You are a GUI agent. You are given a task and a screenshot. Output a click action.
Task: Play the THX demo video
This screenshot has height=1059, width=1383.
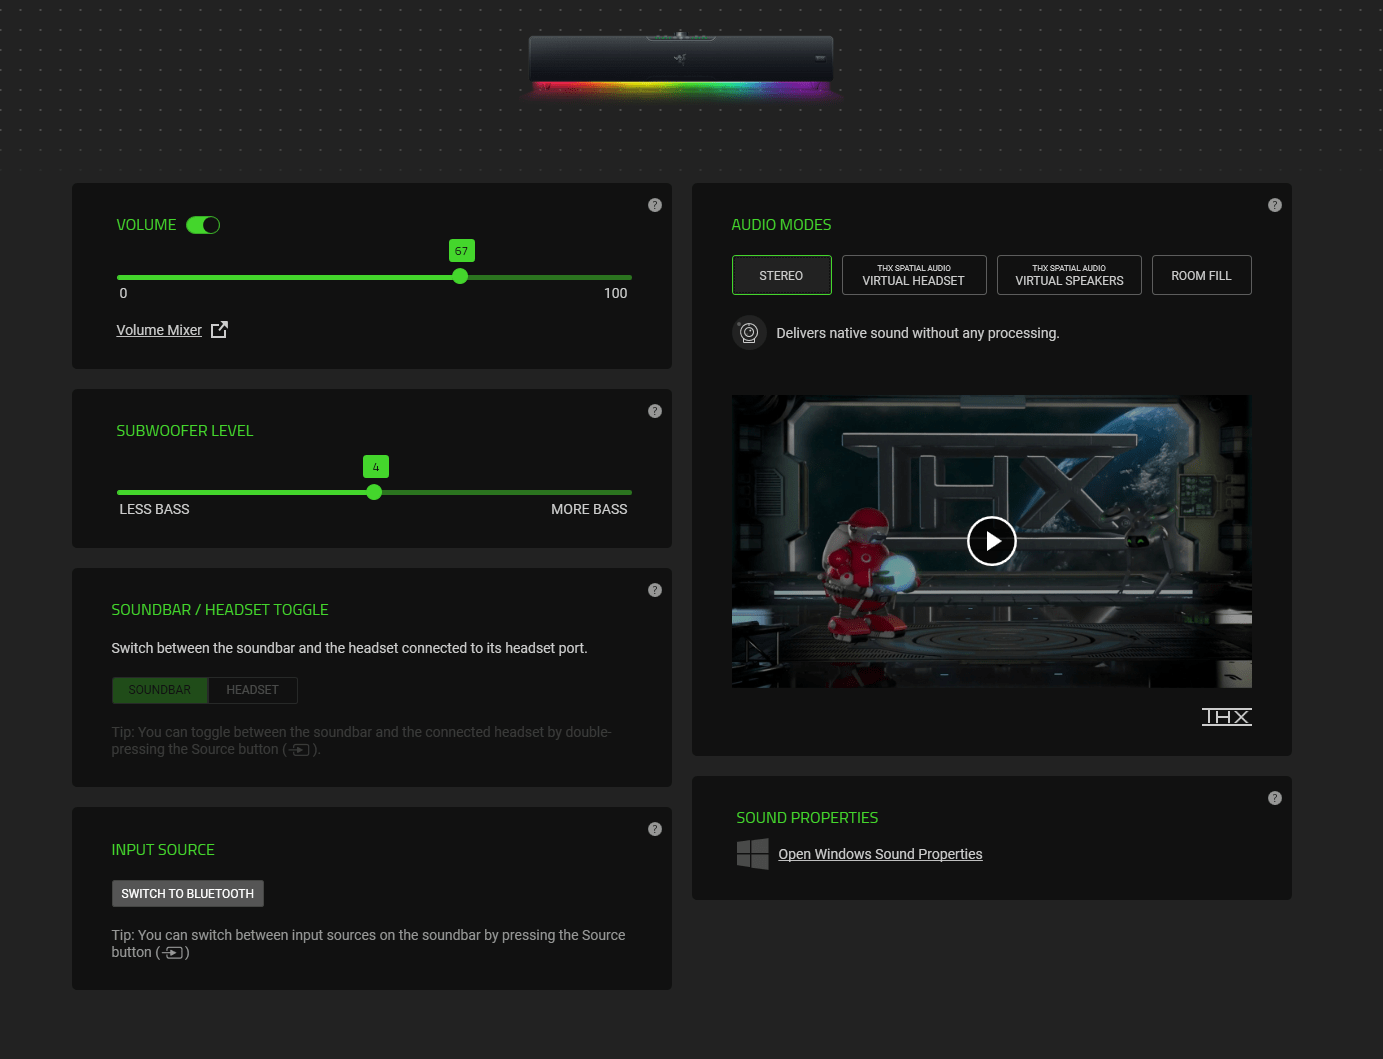(991, 541)
